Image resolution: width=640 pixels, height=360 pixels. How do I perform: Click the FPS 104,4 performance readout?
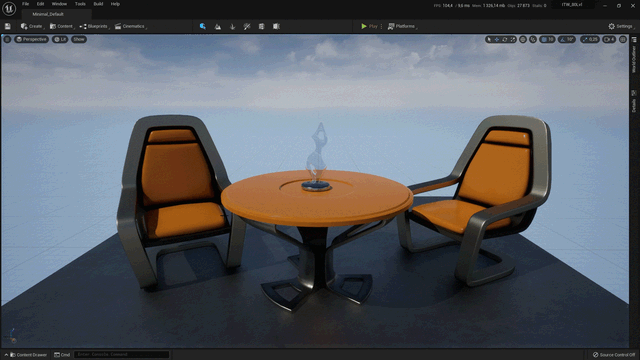tap(443, 5)
